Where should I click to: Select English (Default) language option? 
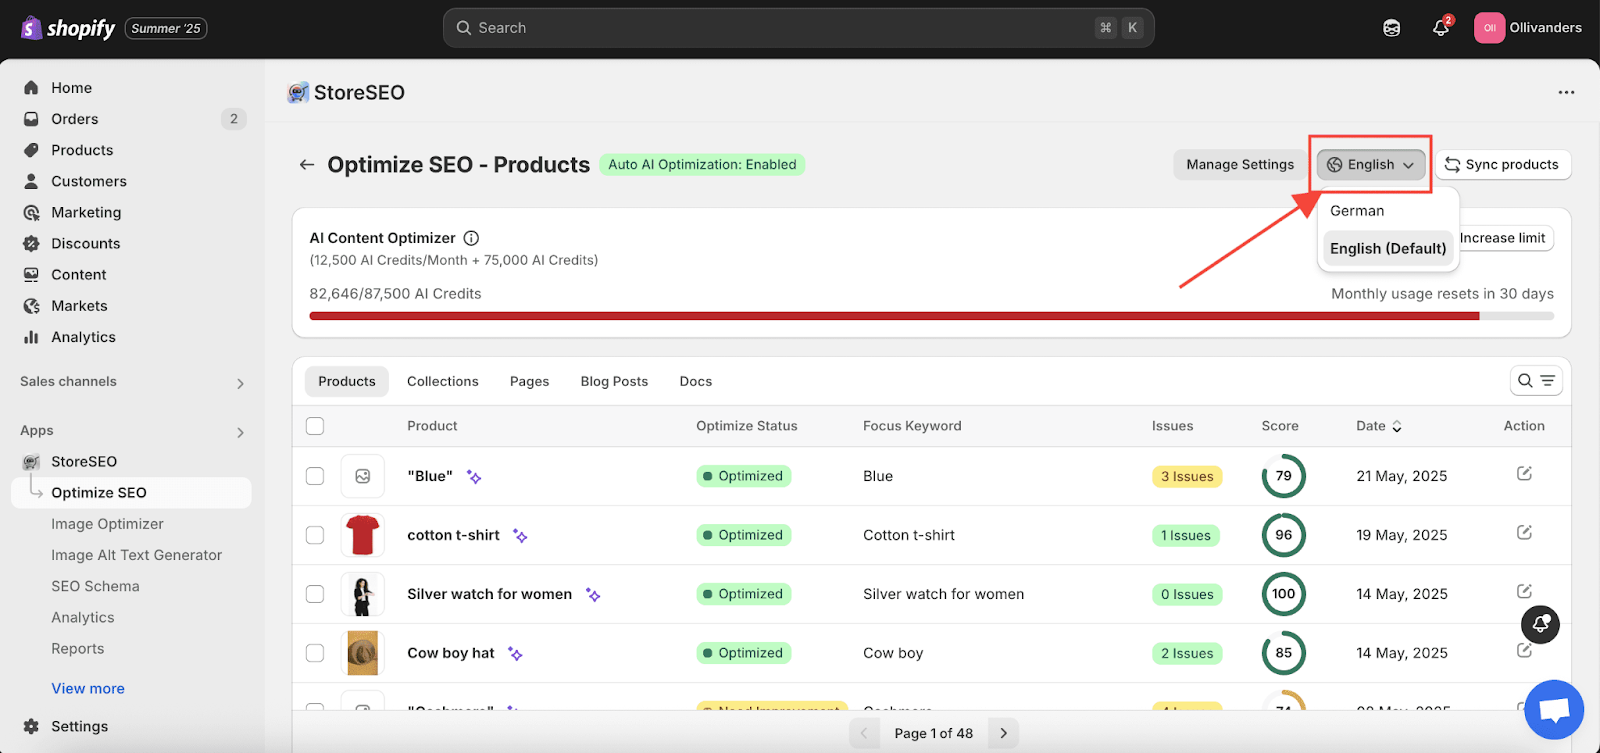click(x=1388, y=248)
